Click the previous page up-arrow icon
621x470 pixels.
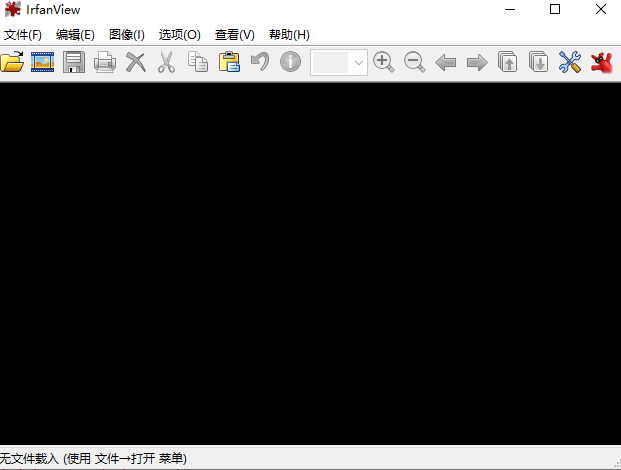tap(508, 62)
